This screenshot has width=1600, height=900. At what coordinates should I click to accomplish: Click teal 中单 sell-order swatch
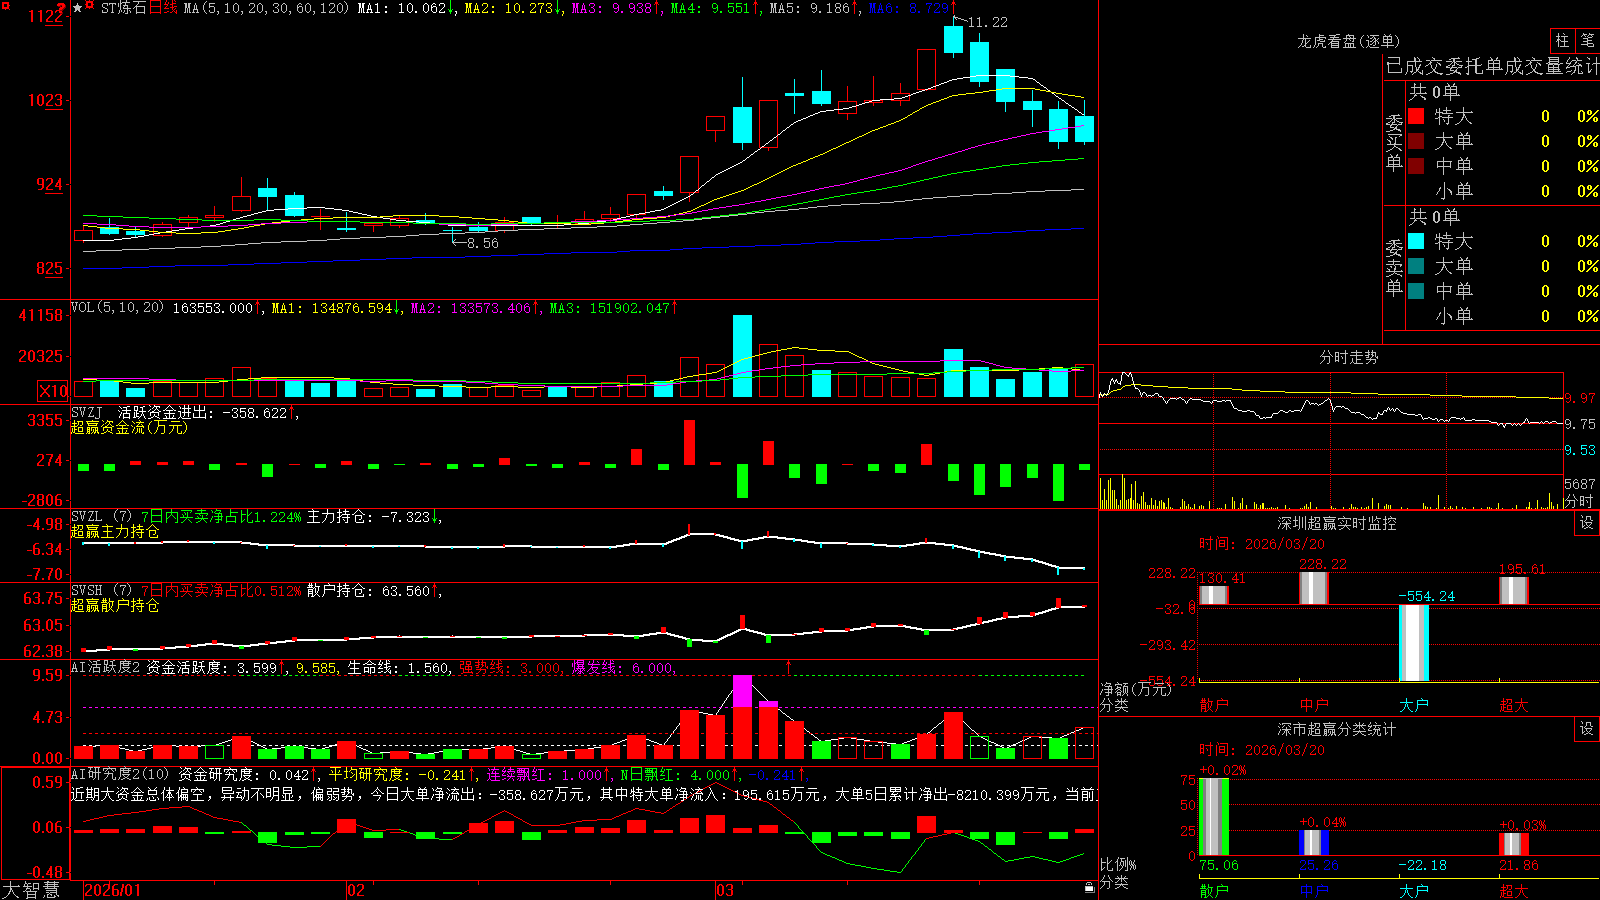tap(1416, 291)
